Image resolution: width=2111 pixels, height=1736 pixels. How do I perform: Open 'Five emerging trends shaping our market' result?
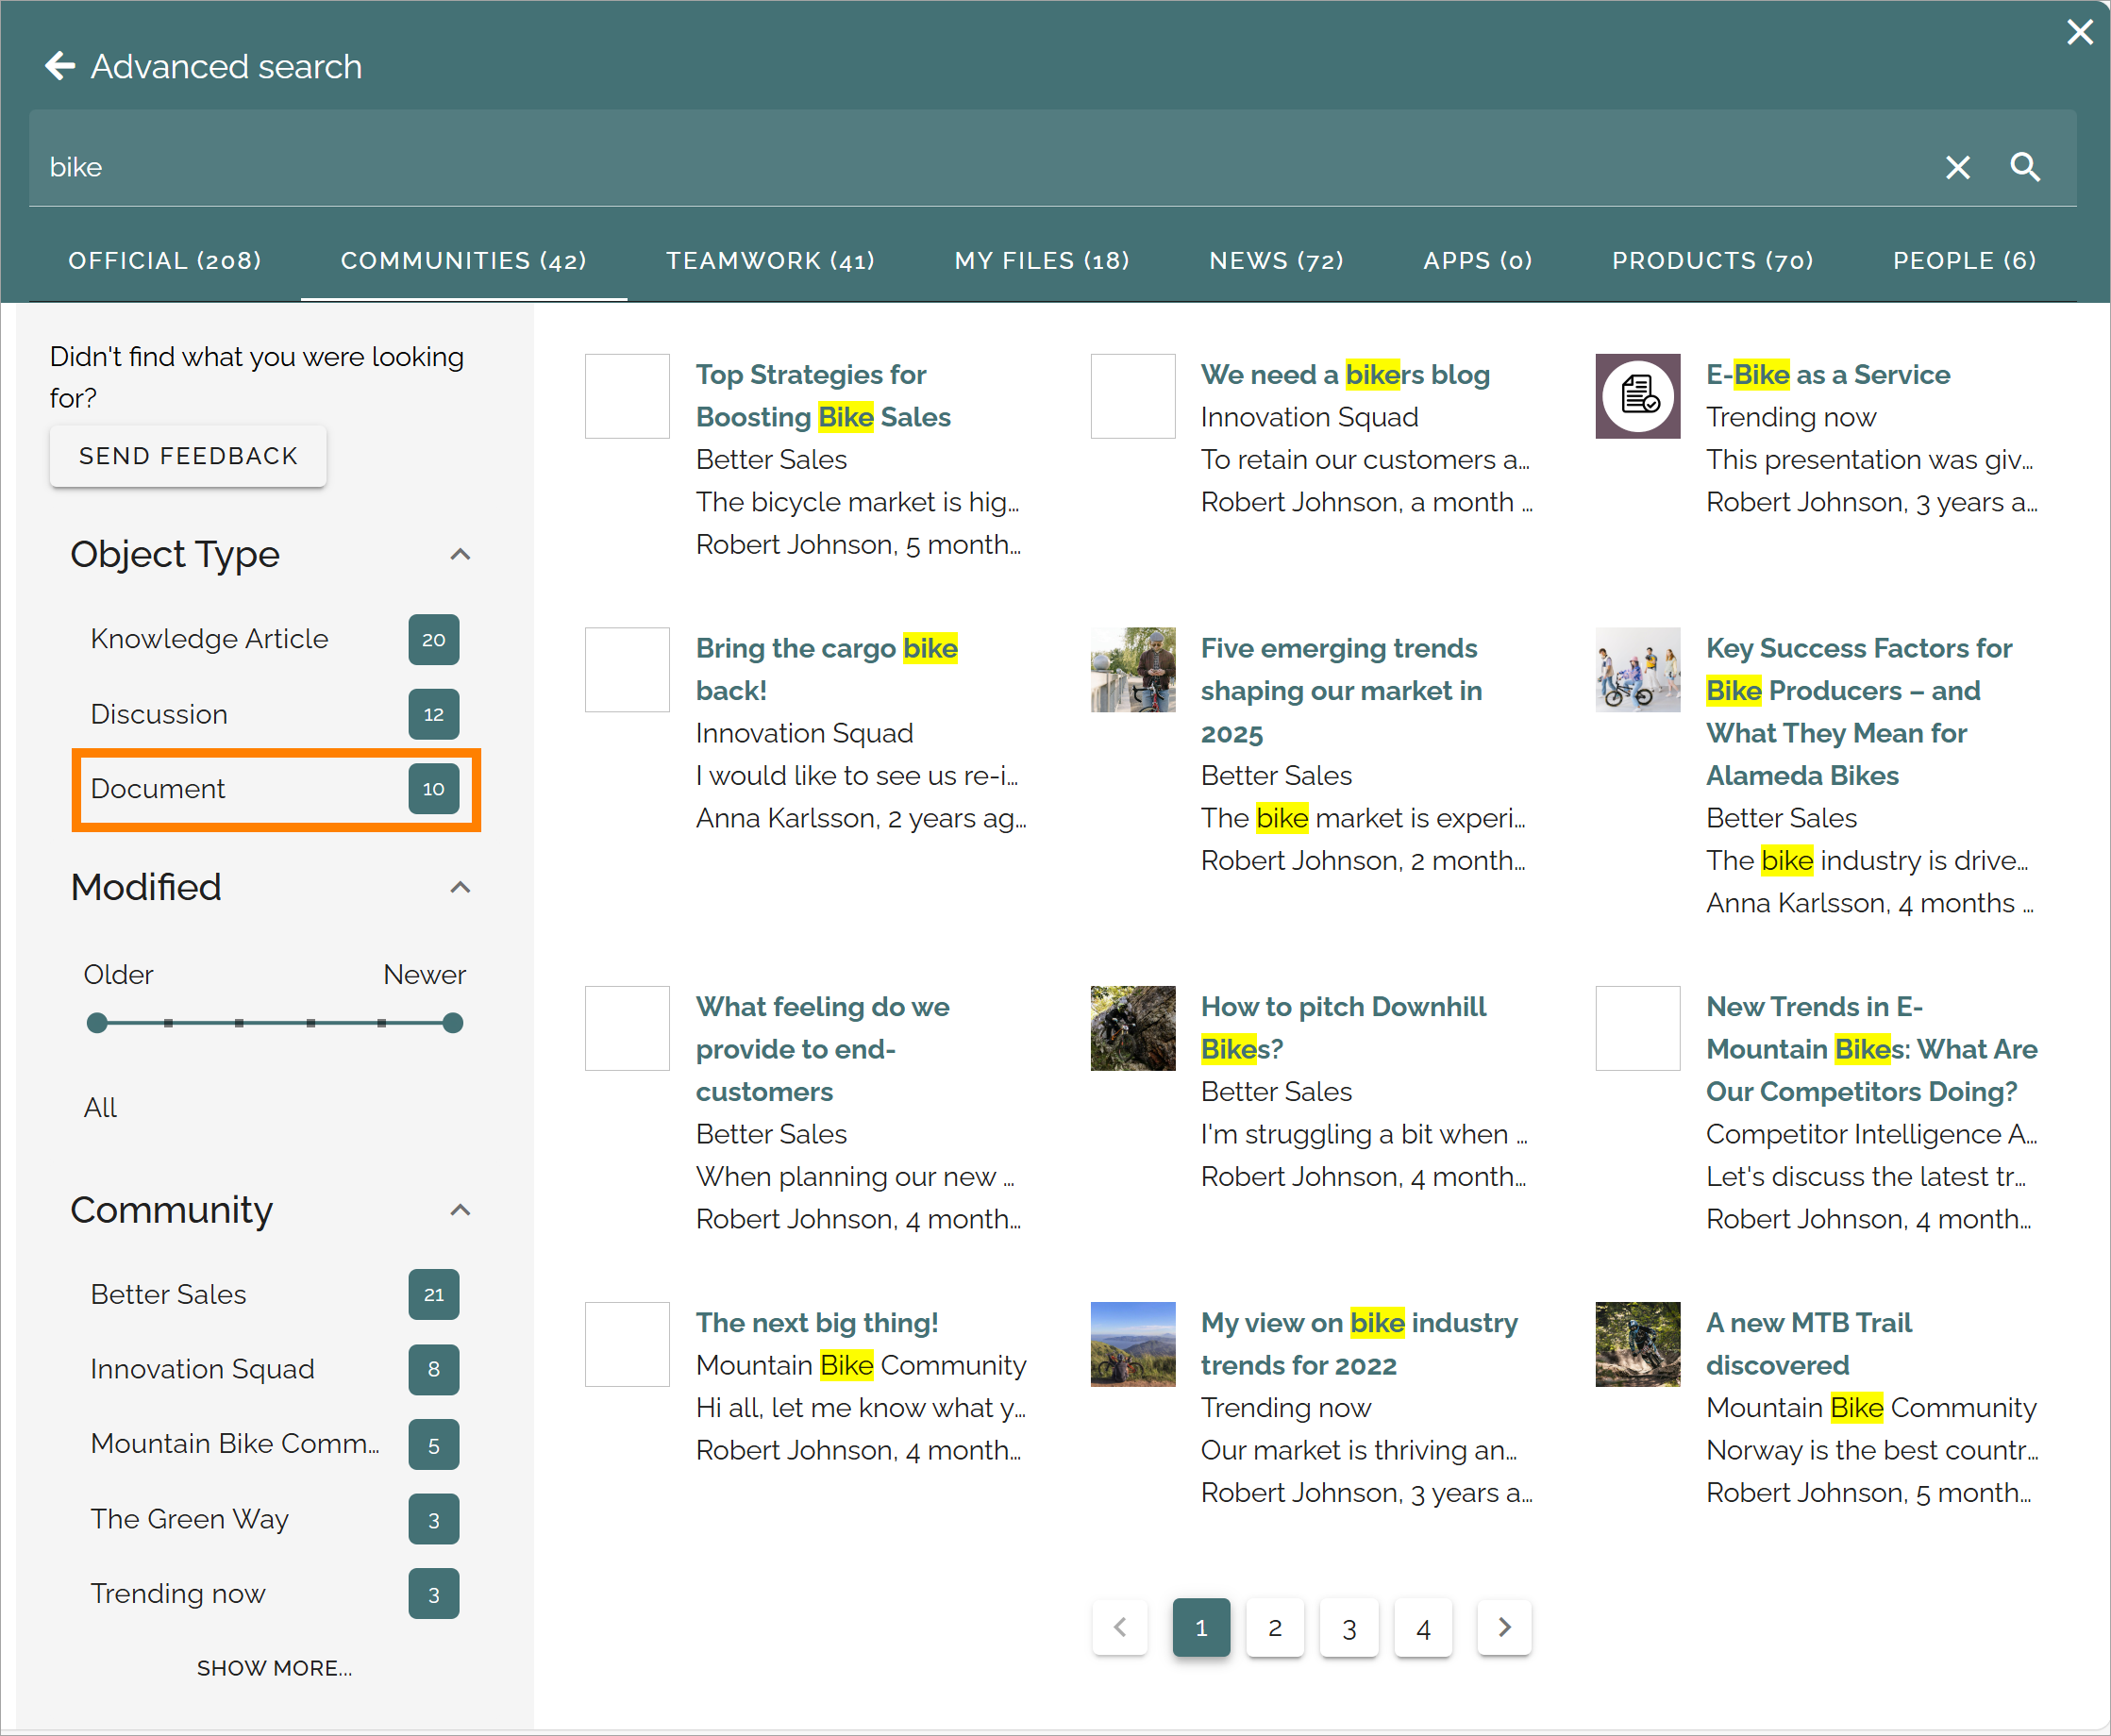pos(1341,690)
